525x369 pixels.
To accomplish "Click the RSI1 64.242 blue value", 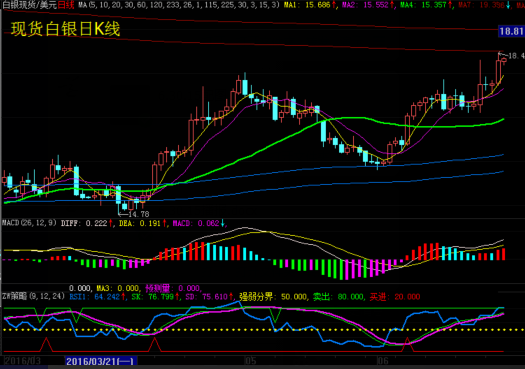I will (x=97, y=297).
